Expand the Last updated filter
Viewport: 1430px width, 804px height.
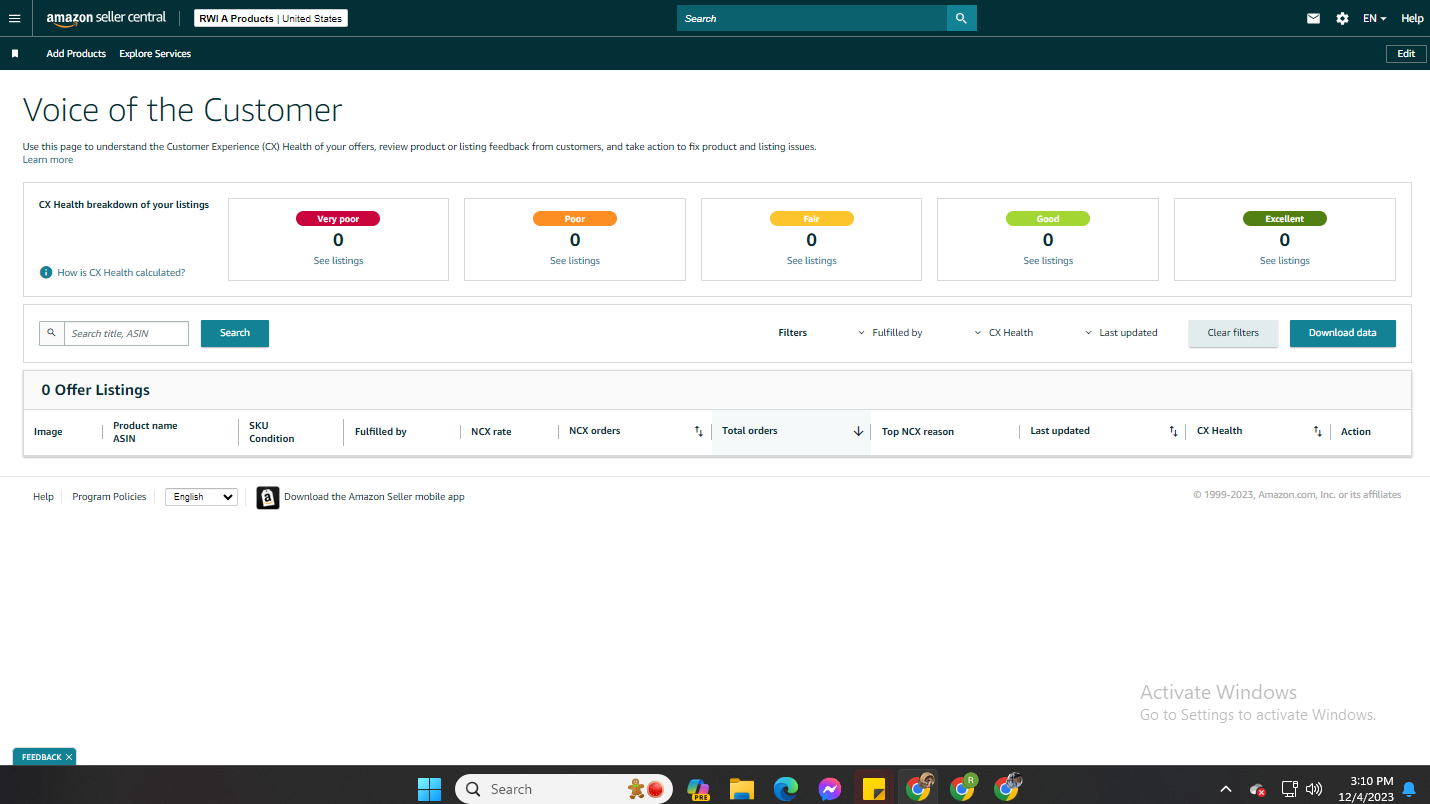tap(1121, 333)
